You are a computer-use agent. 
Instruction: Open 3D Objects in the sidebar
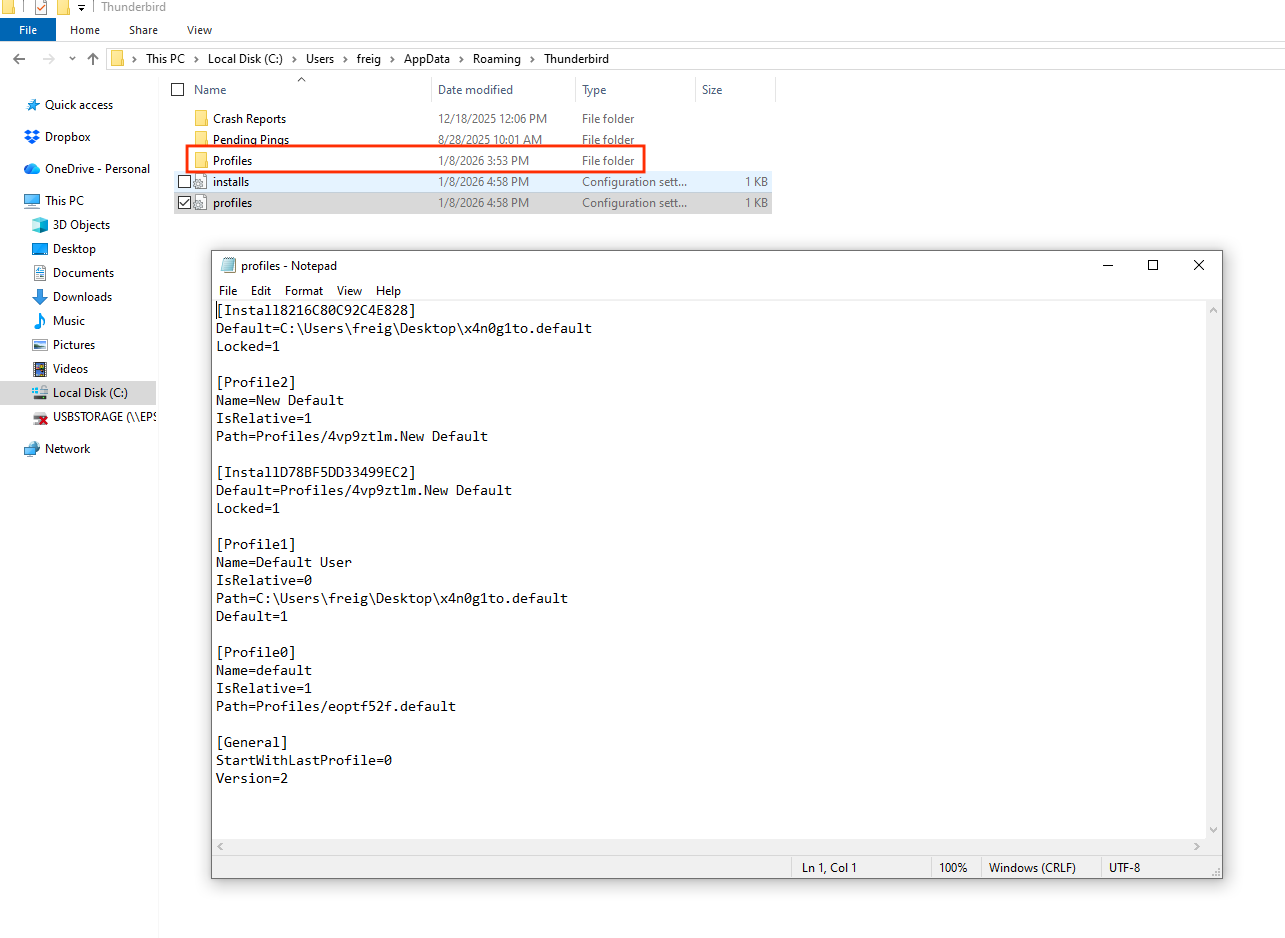[81, 225]
